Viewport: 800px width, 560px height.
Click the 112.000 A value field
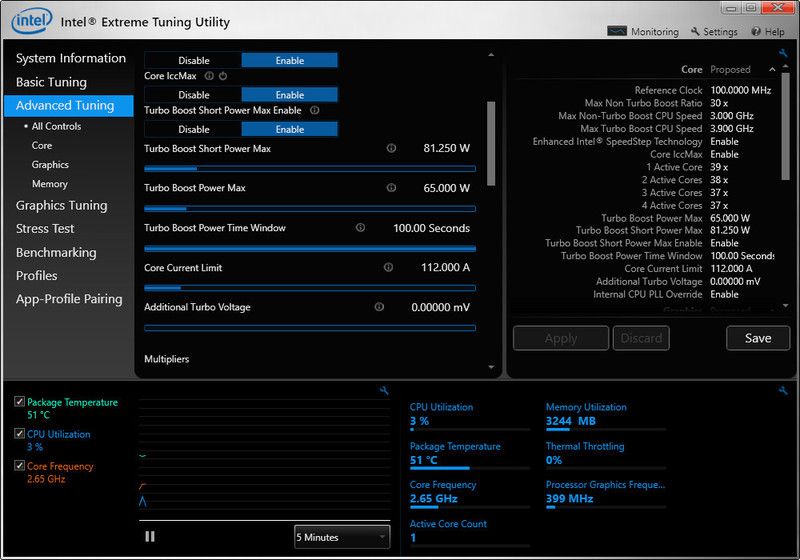click(445, 267)
